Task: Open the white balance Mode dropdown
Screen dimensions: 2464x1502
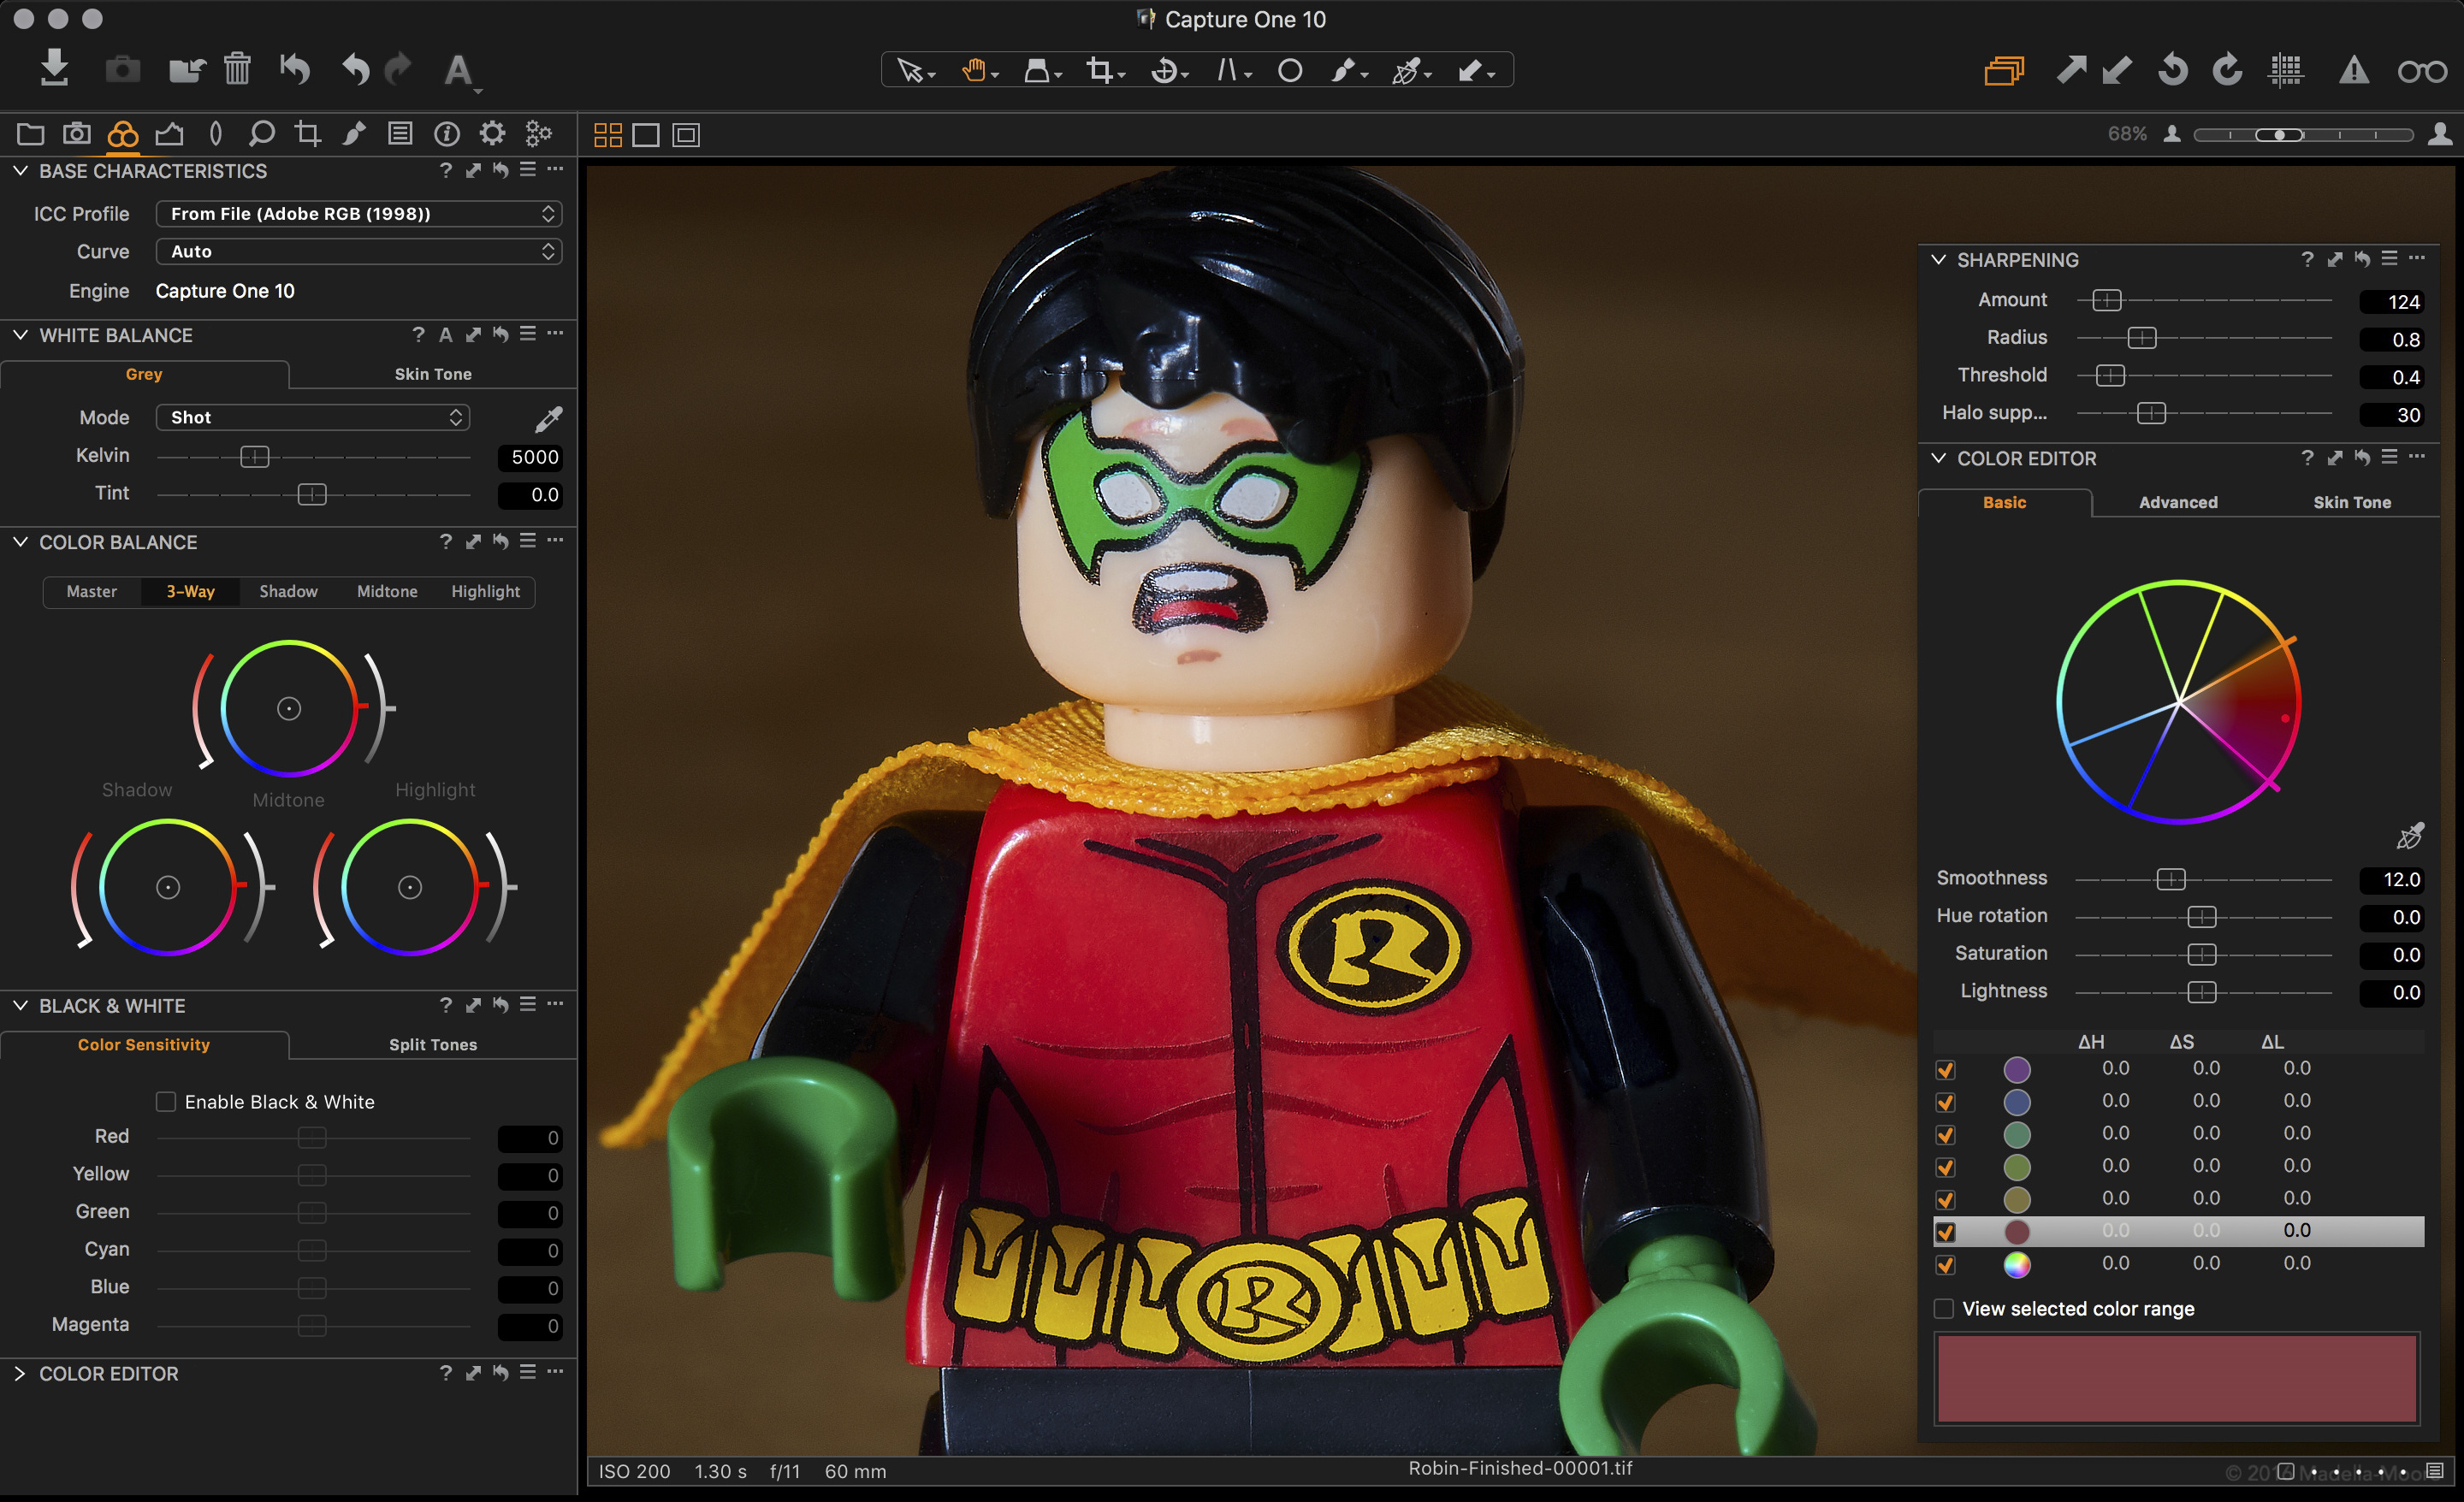Action: click(x=313, y=418)
